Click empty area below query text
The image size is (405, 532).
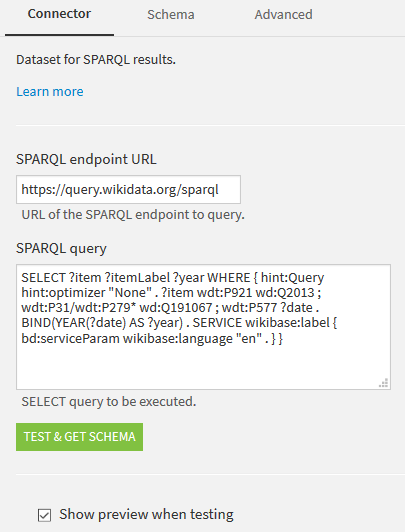pyautogui.click(x=203, y=366)
